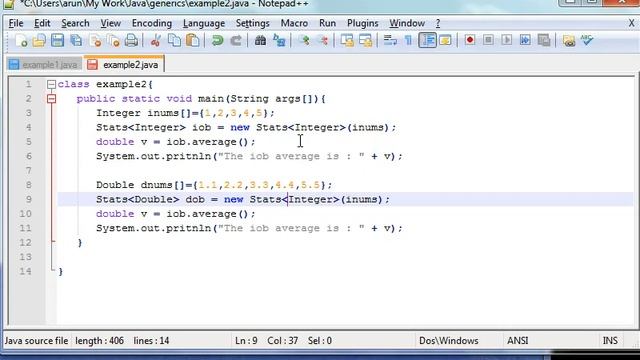Toggle synchronized vertical scrolling
Viewport: 640px width, 360px height.
(347, 40)
